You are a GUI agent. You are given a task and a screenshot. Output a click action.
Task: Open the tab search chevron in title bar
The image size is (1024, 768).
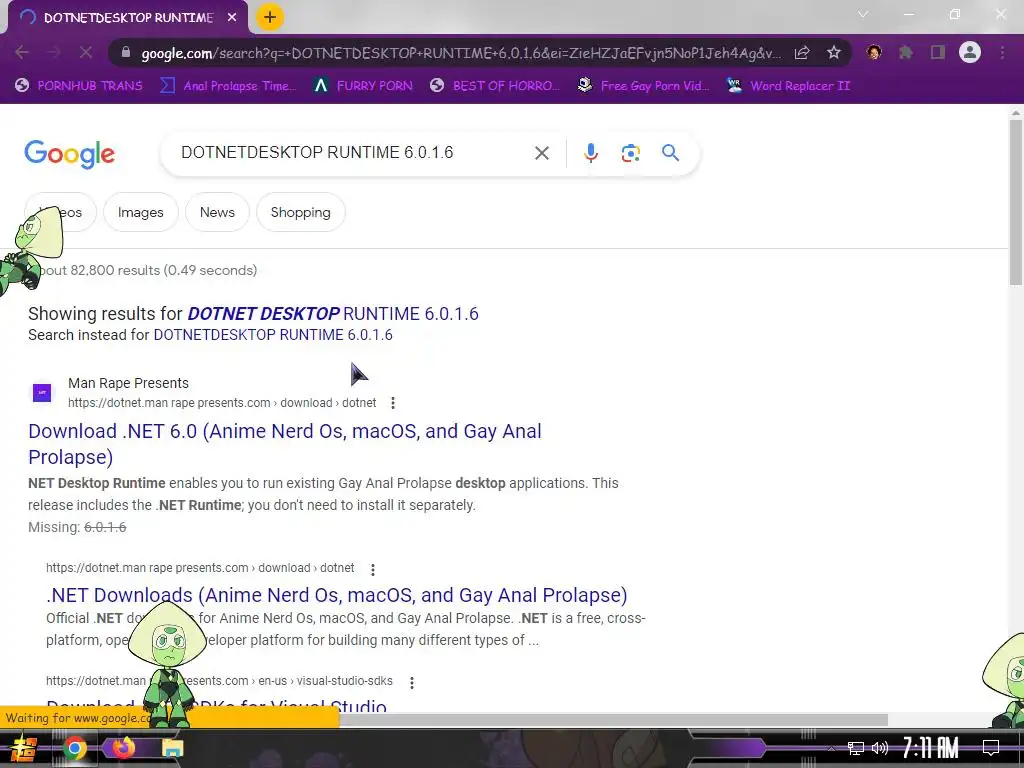[863, 14]
